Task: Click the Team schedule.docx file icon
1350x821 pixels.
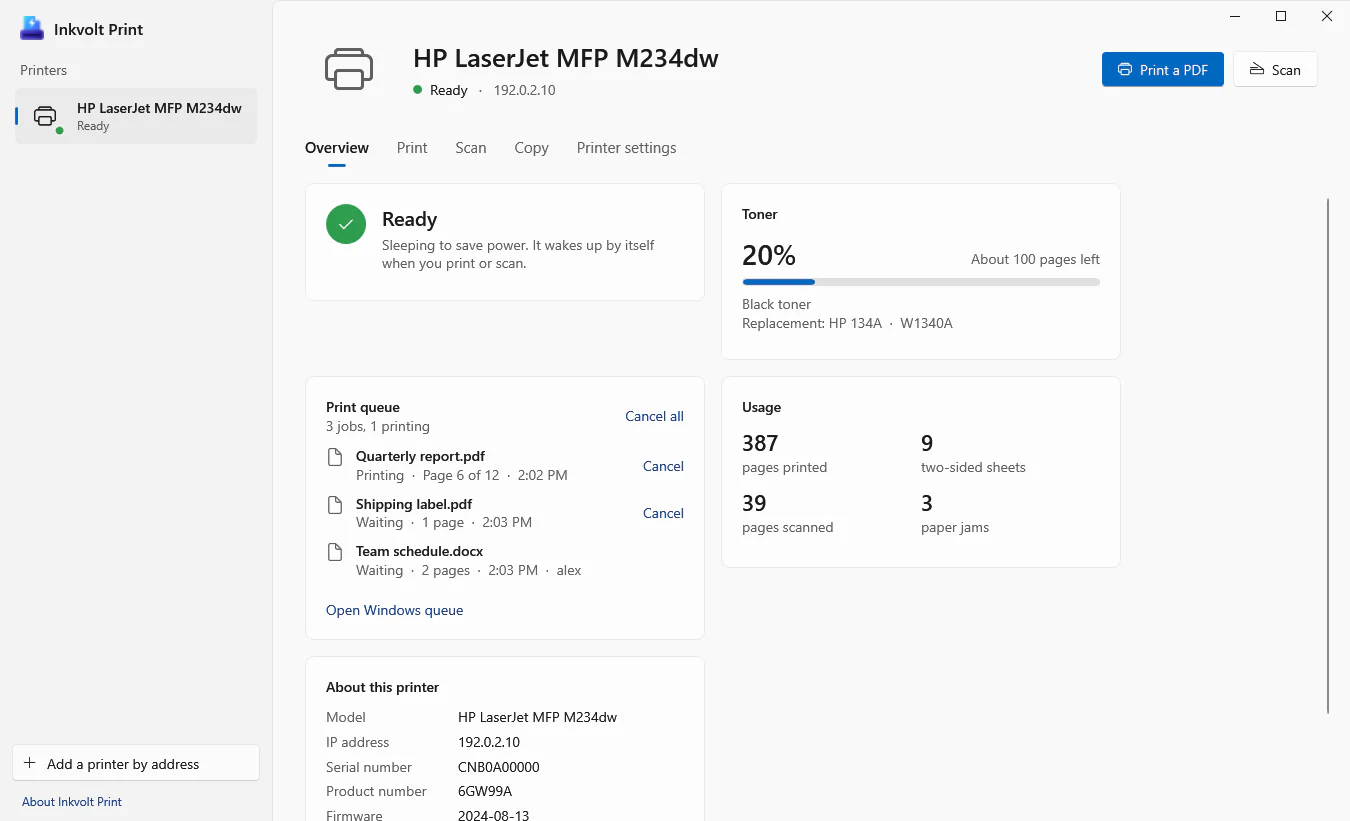Action: click(336, 552)
